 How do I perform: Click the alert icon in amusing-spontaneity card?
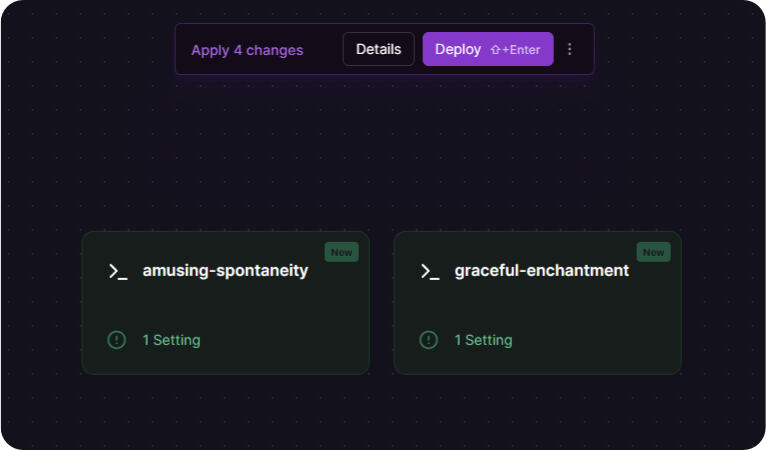[117, 340]
